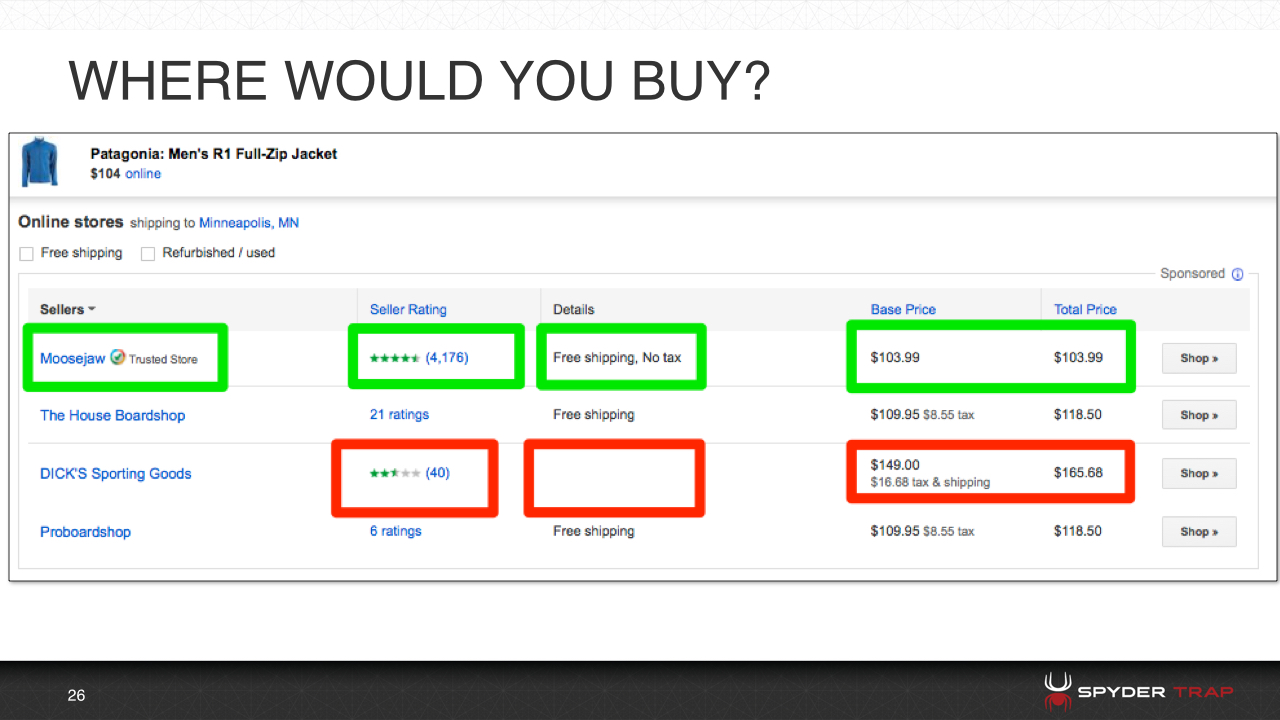The height and width of the screenshot is (720, 1280).
Task: Click slide number 26
Action: pyautogui.click(x=76, y=695)
